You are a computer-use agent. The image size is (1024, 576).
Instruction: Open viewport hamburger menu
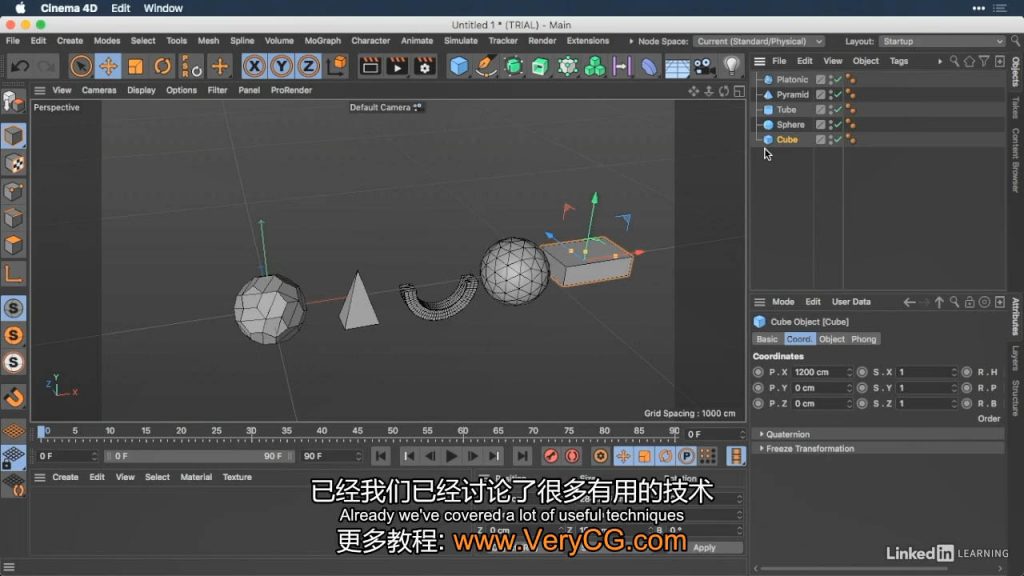pos(40,91)
